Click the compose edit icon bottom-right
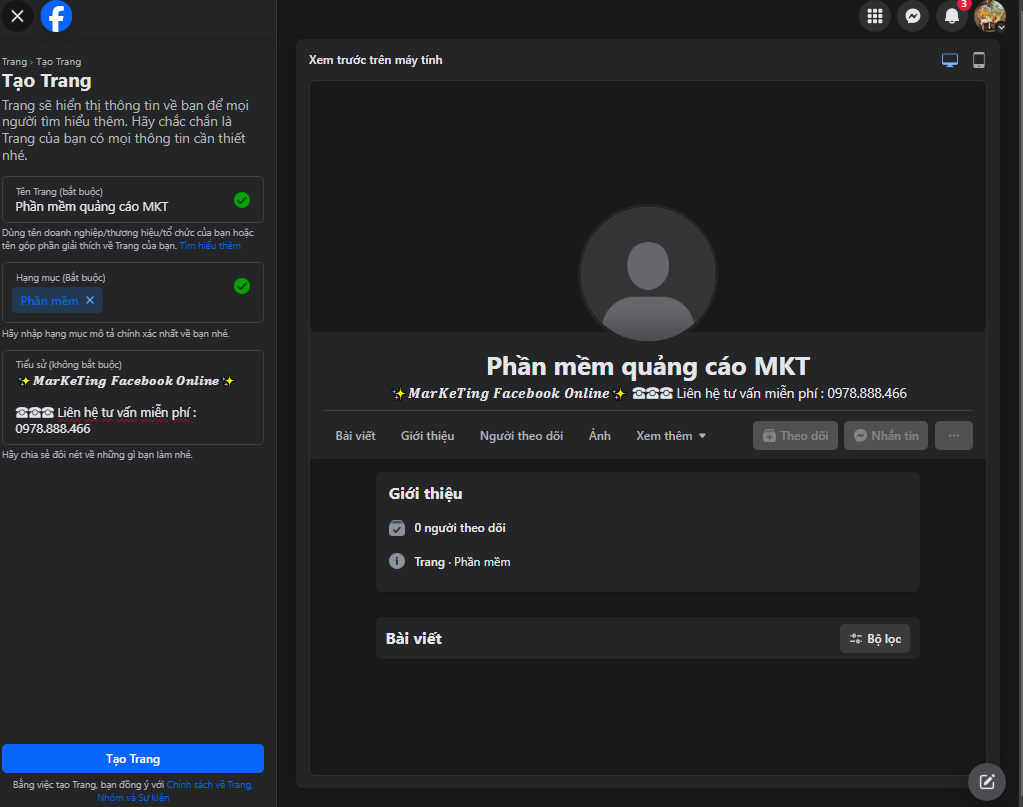This screenshot has width=1023, height=807. (987, 781)
